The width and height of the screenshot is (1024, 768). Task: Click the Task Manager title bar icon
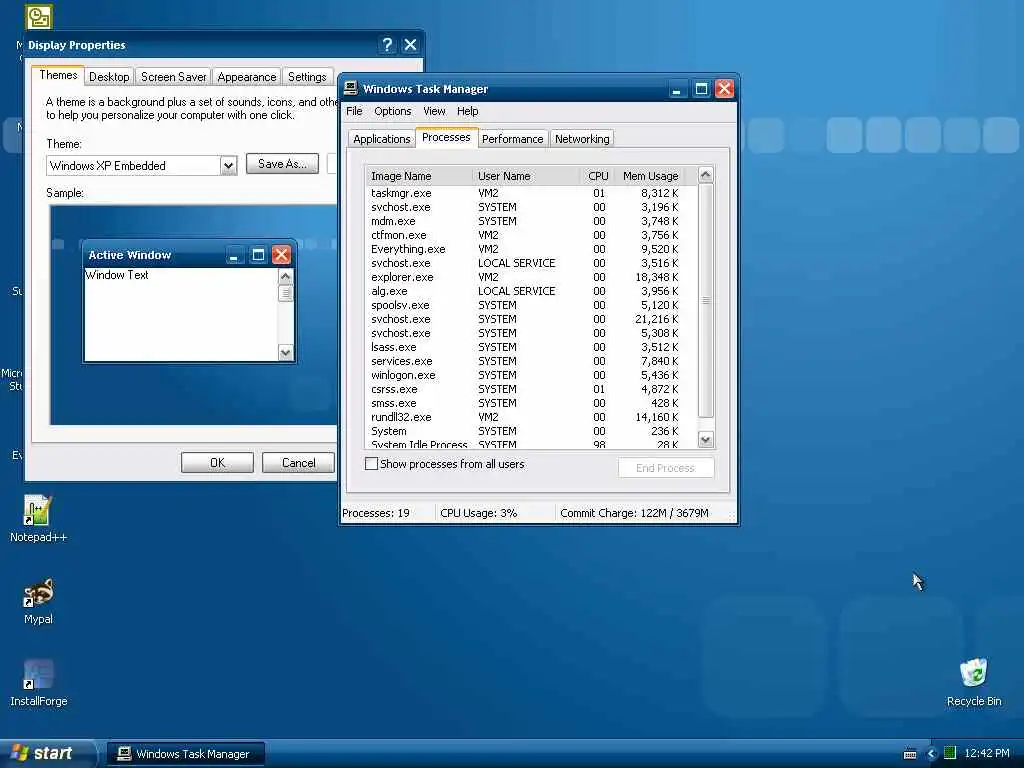351,88
